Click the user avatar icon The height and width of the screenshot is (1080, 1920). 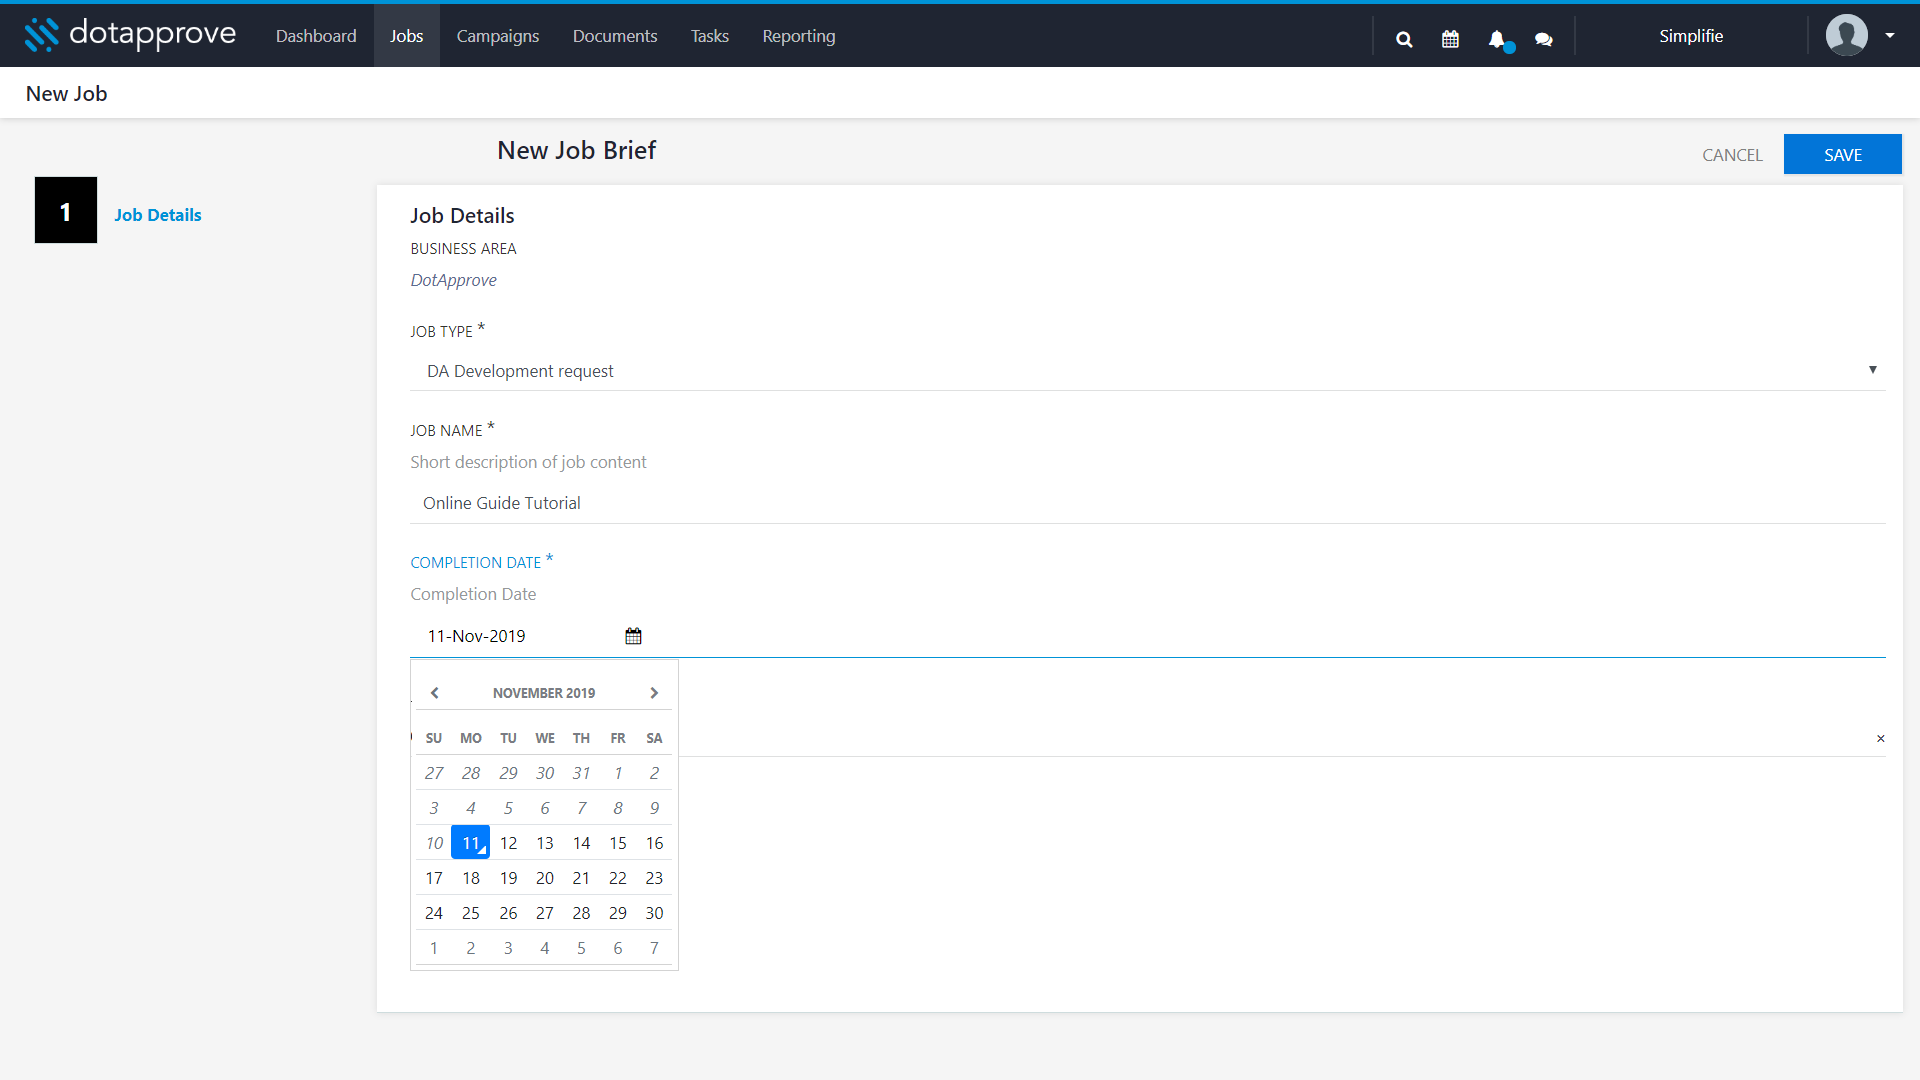(1846, 35)
